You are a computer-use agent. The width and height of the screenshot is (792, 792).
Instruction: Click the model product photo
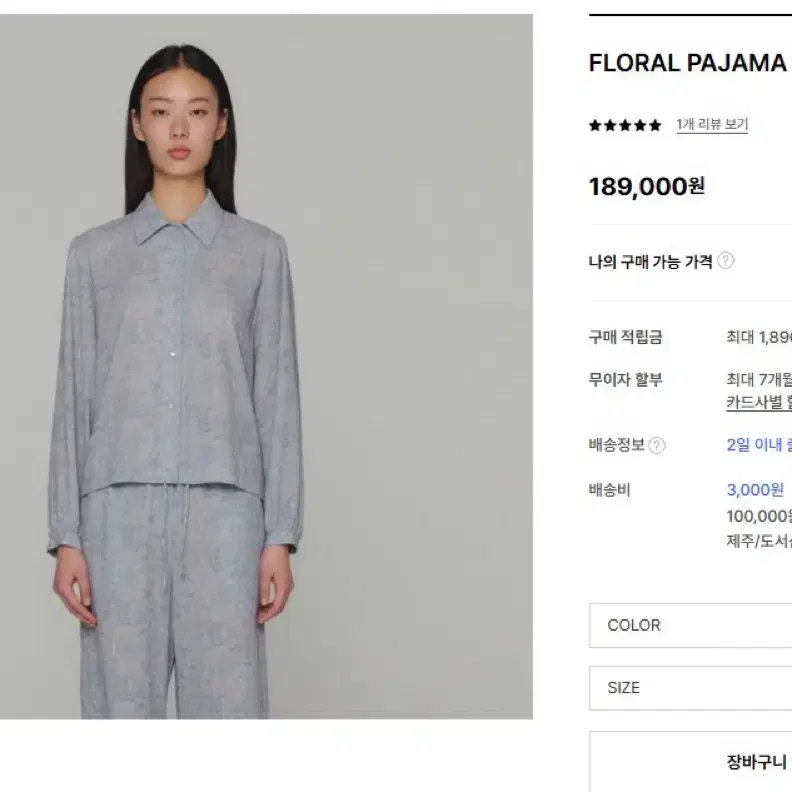tap(266, 366)
